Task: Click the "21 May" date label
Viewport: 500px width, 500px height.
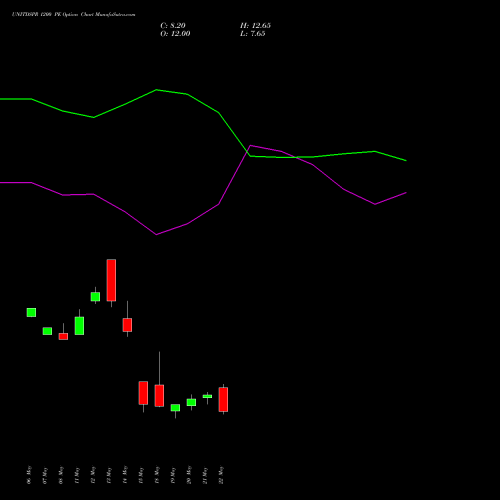Action: [x=205, y=475]
